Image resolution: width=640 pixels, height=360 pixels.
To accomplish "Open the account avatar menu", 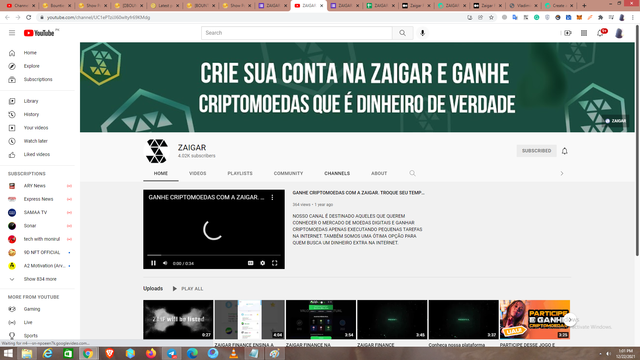I will pos(619,33).
